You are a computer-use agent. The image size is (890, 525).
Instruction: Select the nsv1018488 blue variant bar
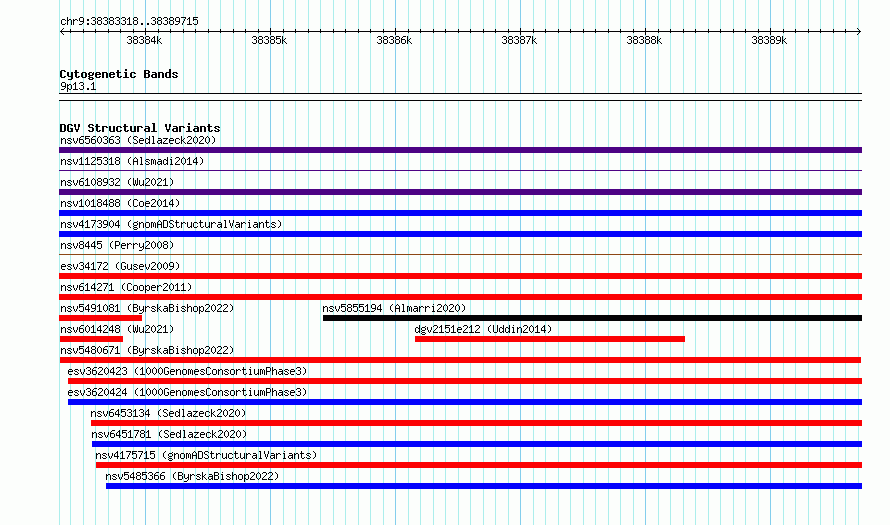tap(460, 213)
